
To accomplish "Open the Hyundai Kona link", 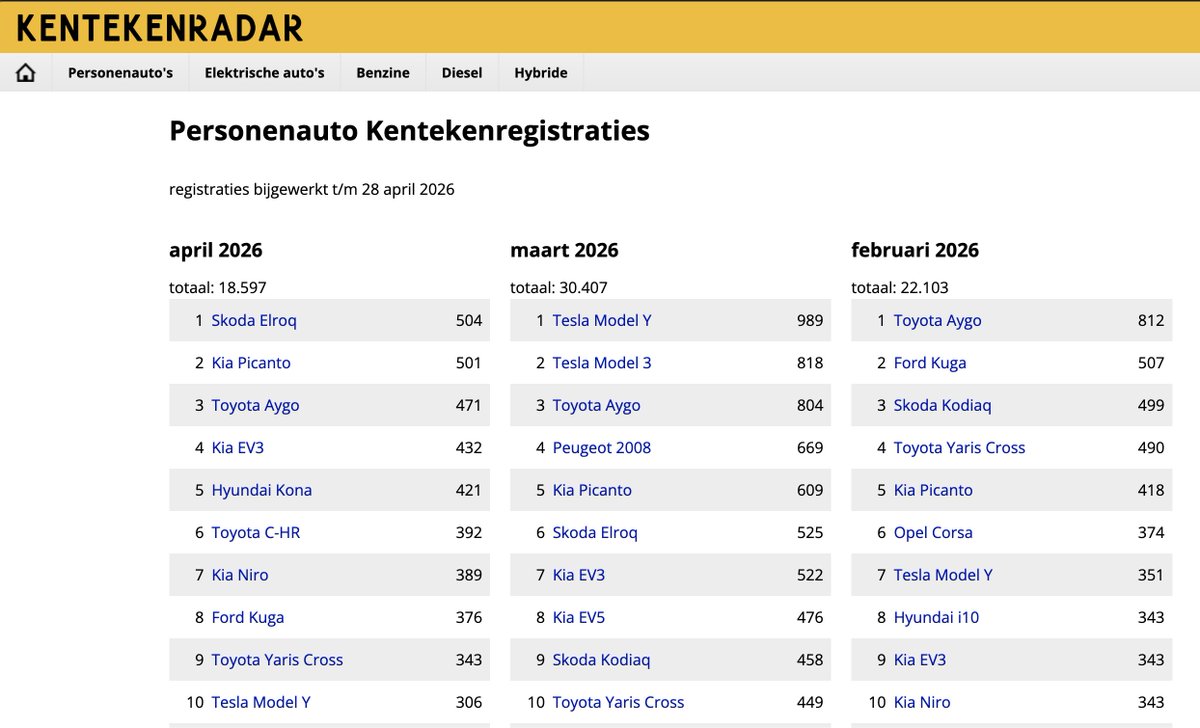I will [x=262, y=490].
